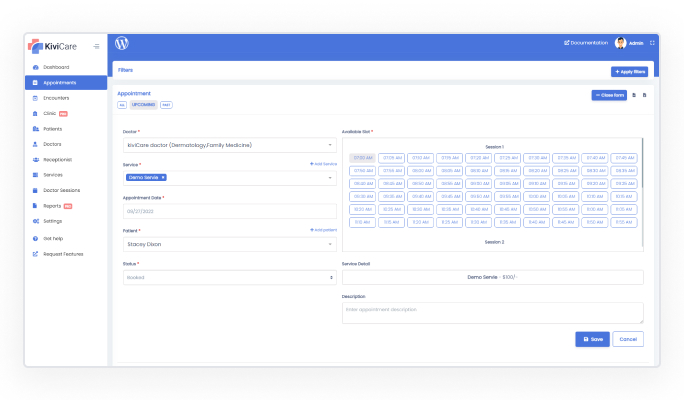Click Reports file icon in sidebar
Viewport: 684px width, 400px height.
(x=35, y=206)
